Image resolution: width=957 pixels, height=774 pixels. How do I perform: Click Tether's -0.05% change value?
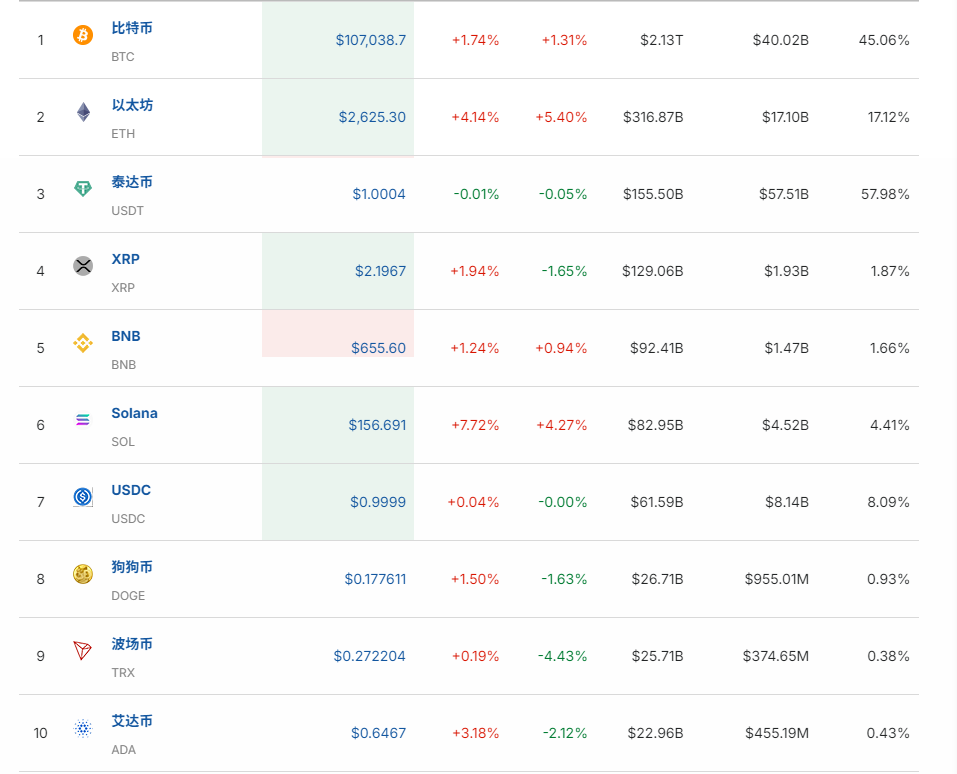click(563, 194)
